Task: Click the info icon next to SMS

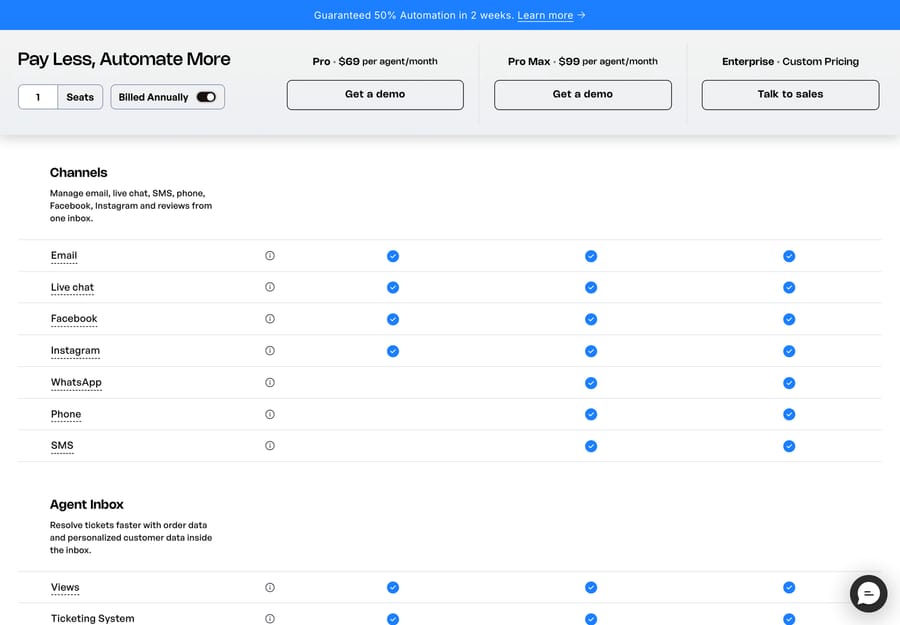Action: point(270,445)
